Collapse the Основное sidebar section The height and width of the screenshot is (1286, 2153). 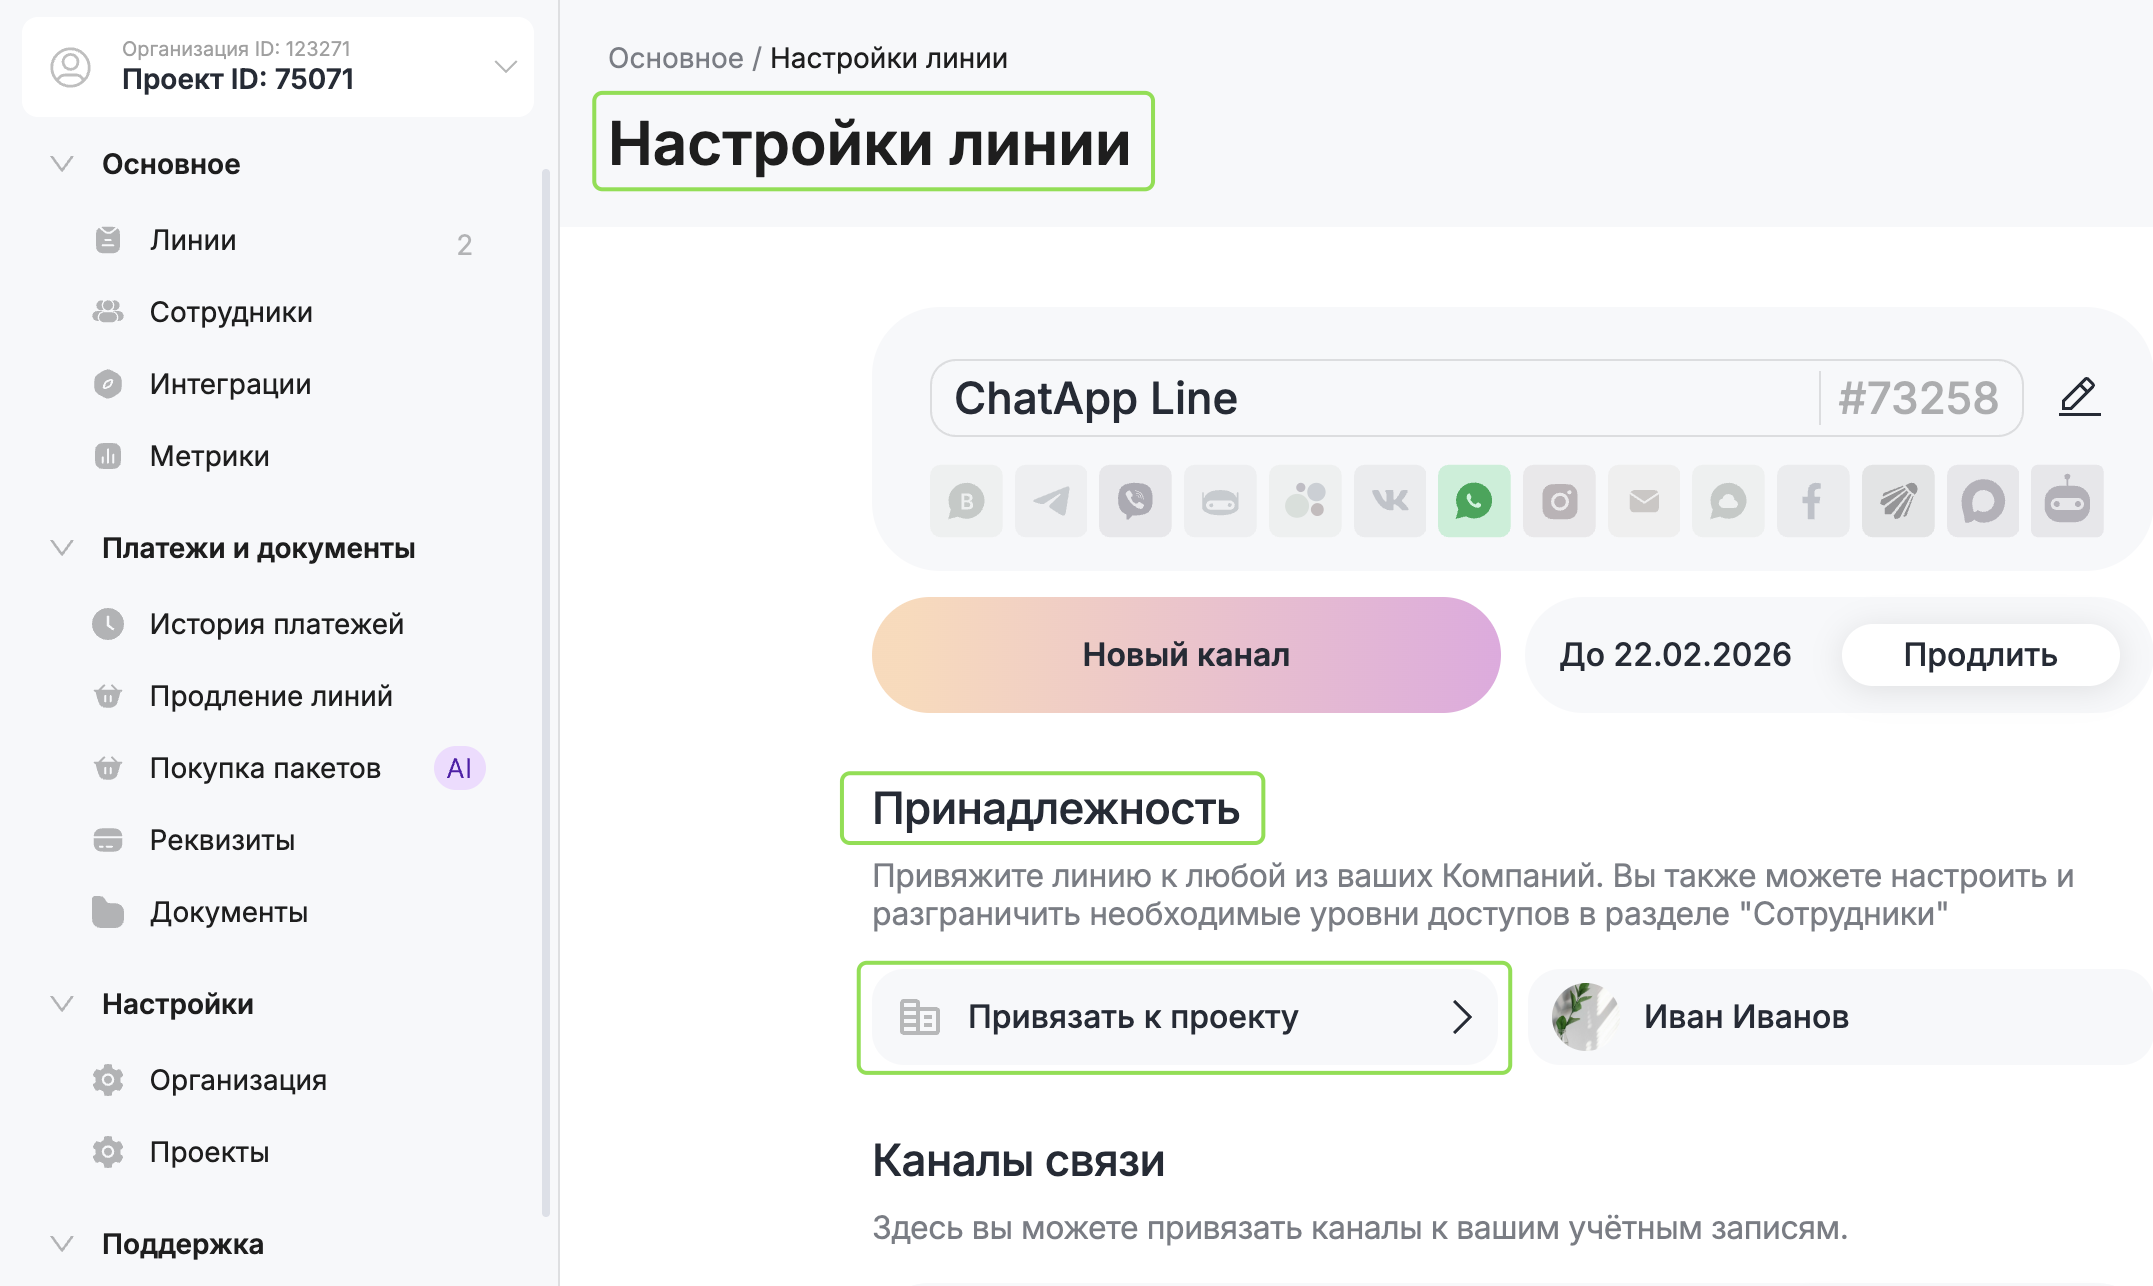62,164
